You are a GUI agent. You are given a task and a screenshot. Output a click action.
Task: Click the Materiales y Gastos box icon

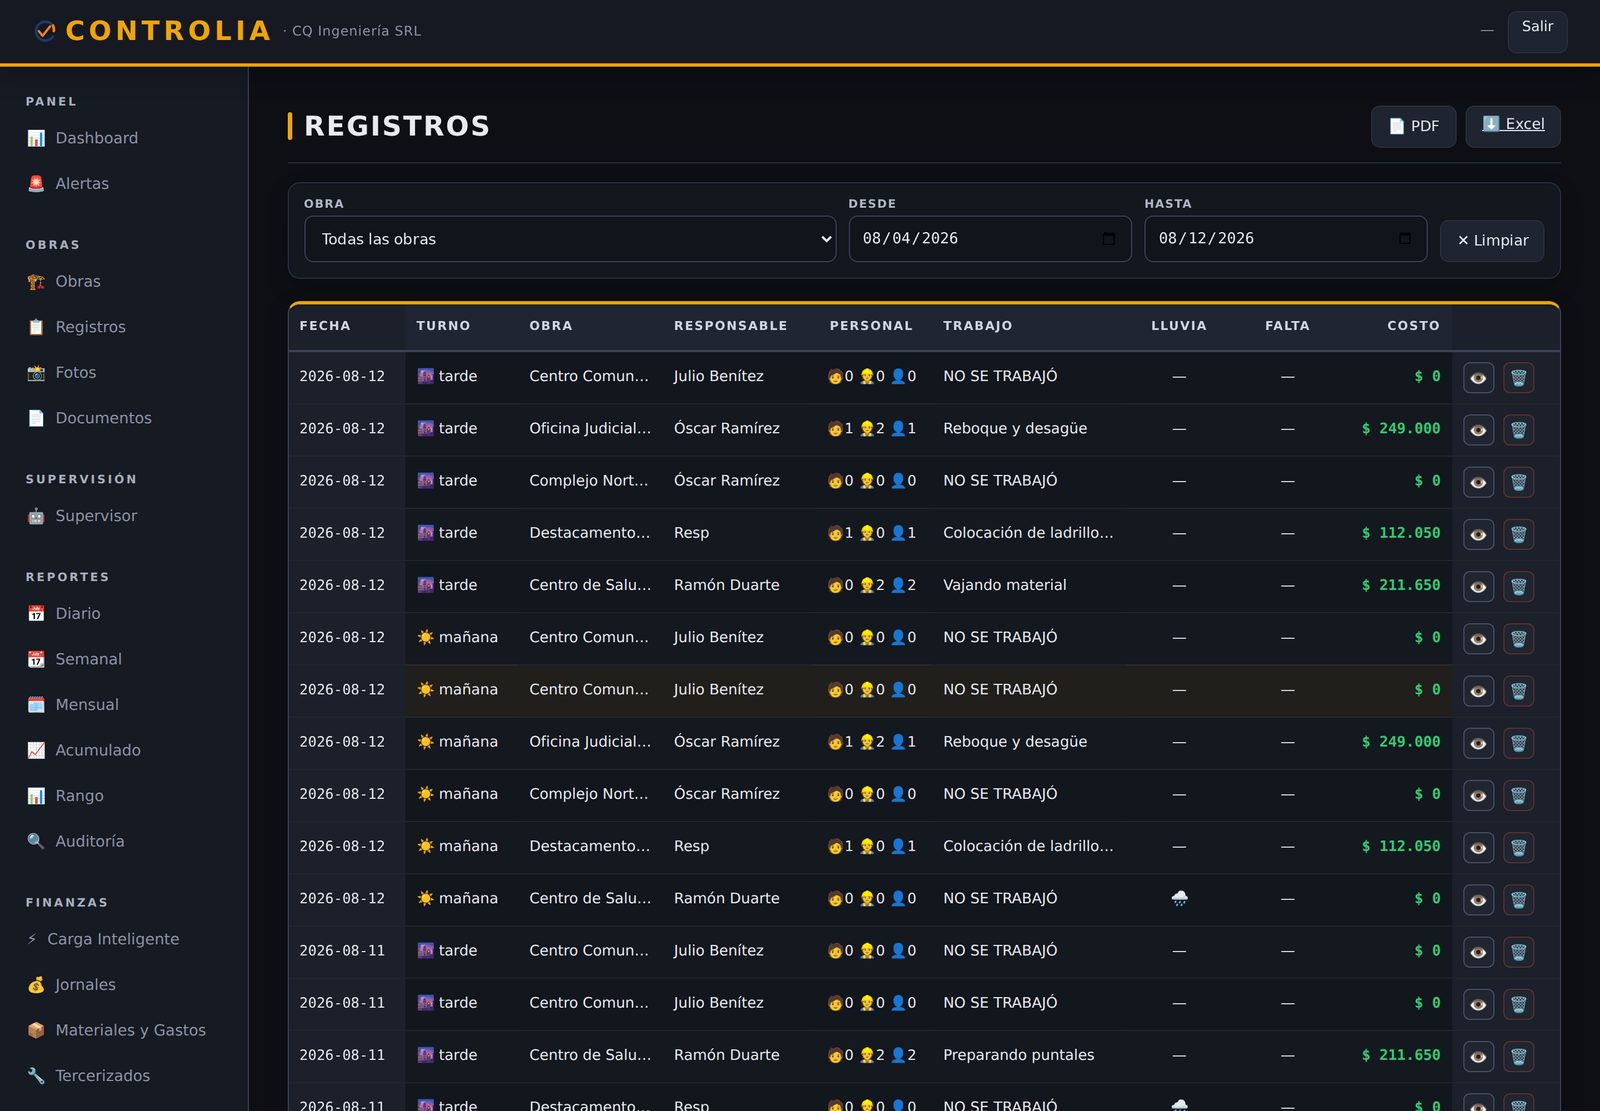click(x=36, y=1030)
